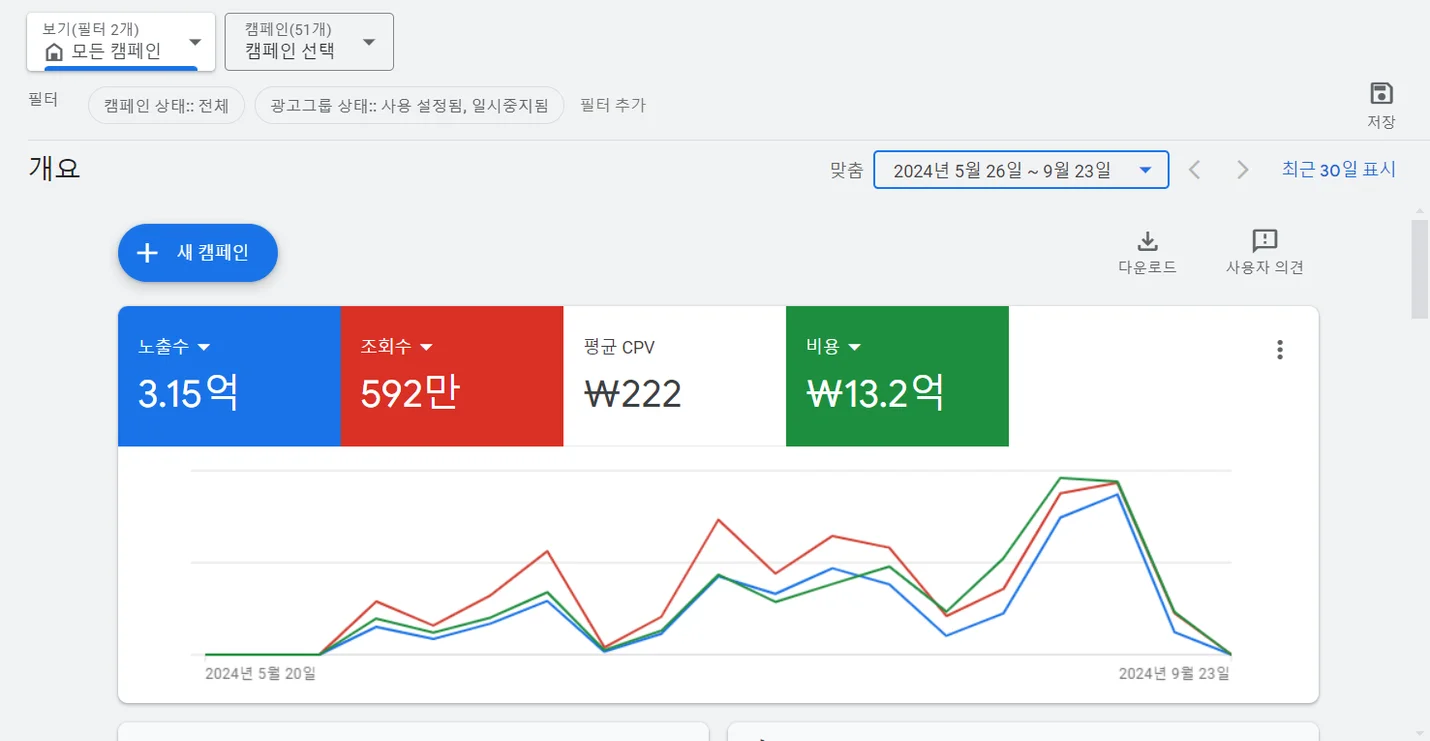Open the three-dot chart options menu
Image resolution: width=1430 pixels, height=741 pixels.
(1280, 350)
